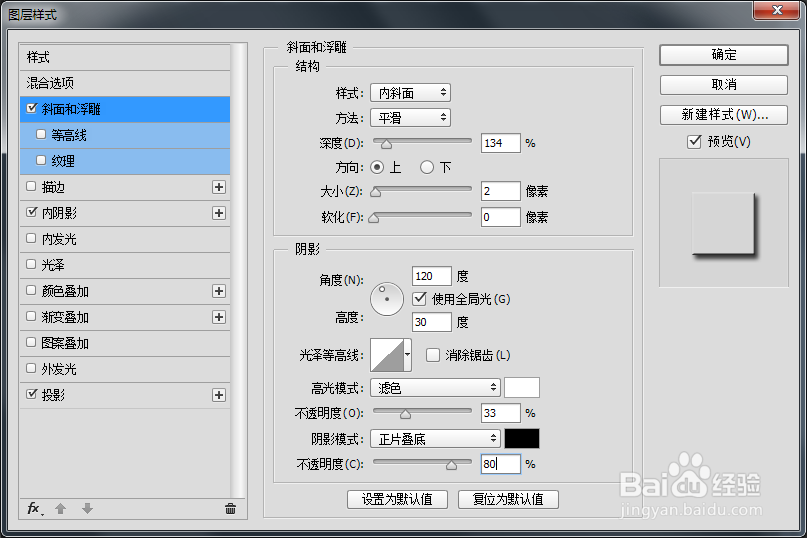The image size is (807, 538).
Task: Click the 取消 button
Action: [x=724, y=84]
